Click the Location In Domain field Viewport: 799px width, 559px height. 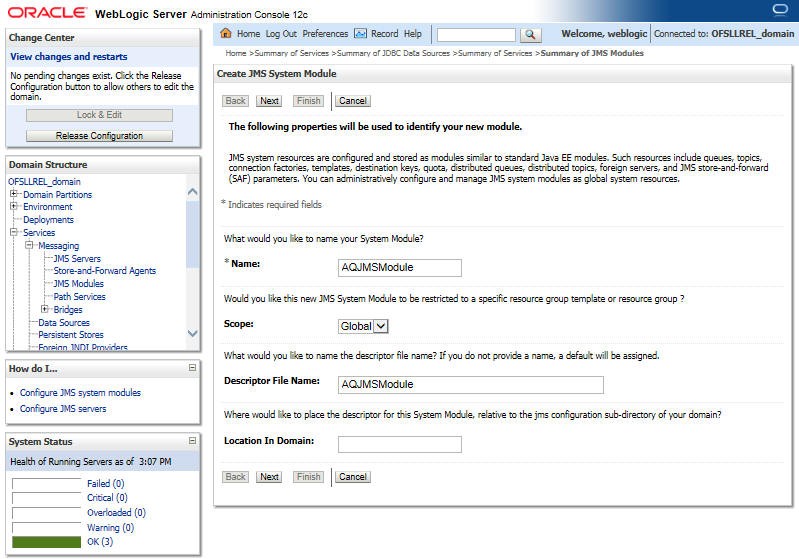tap(400, 444)
